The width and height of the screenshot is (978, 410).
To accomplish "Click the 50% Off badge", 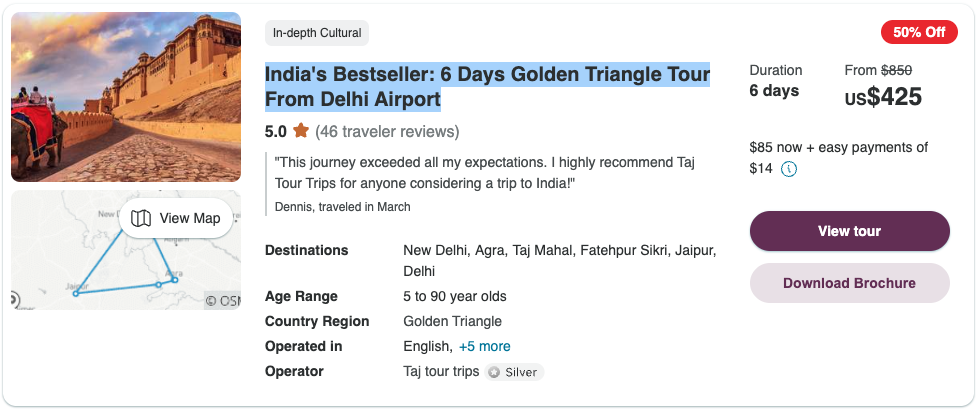I will coord(919,32).
